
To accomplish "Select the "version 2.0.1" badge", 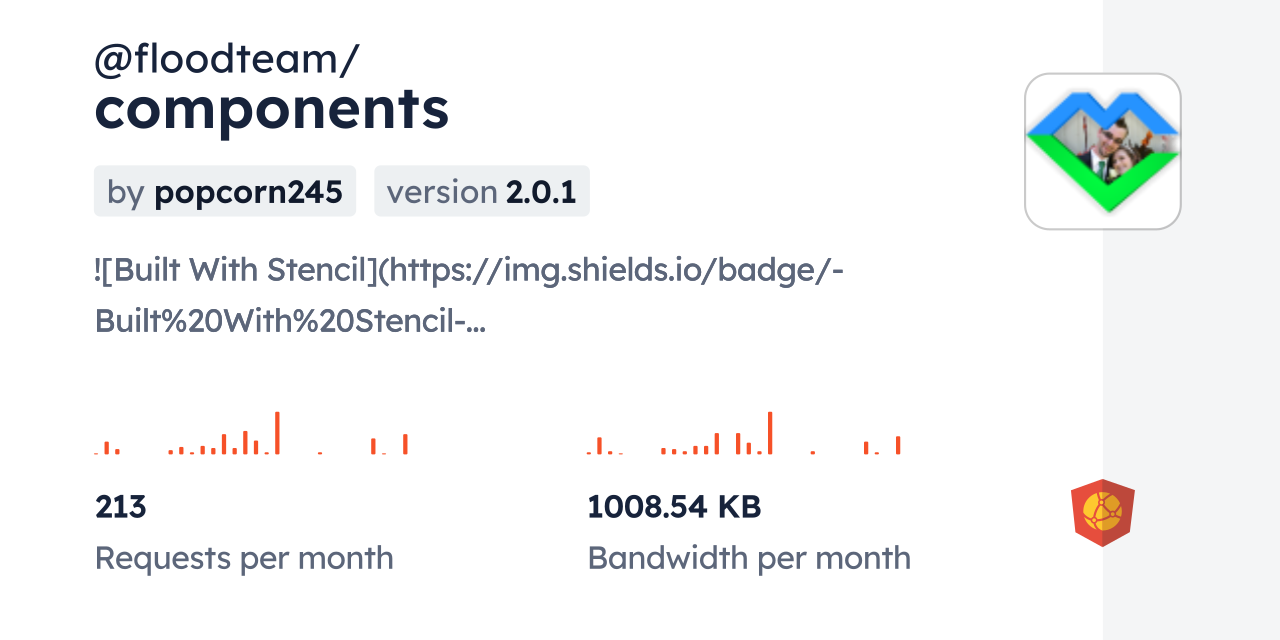I will coord(482,191).
